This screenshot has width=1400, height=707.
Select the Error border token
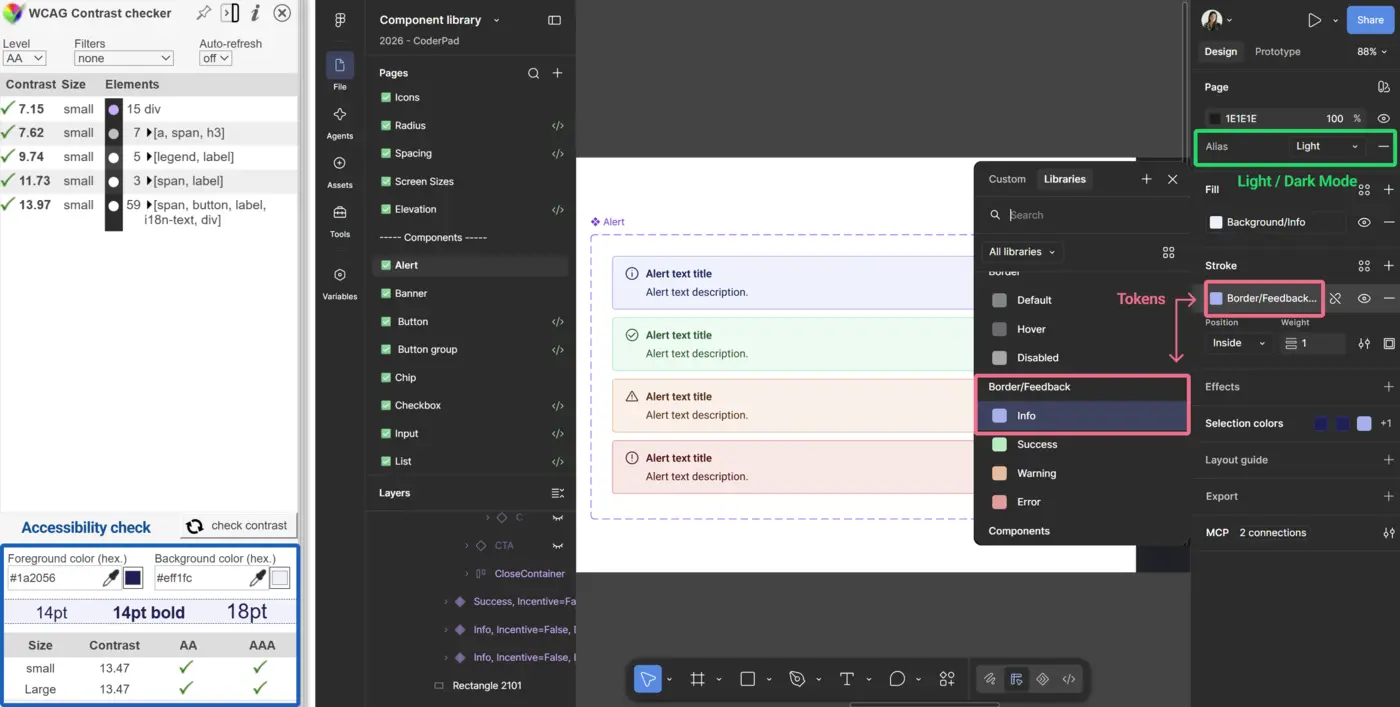pos(1082,502)
